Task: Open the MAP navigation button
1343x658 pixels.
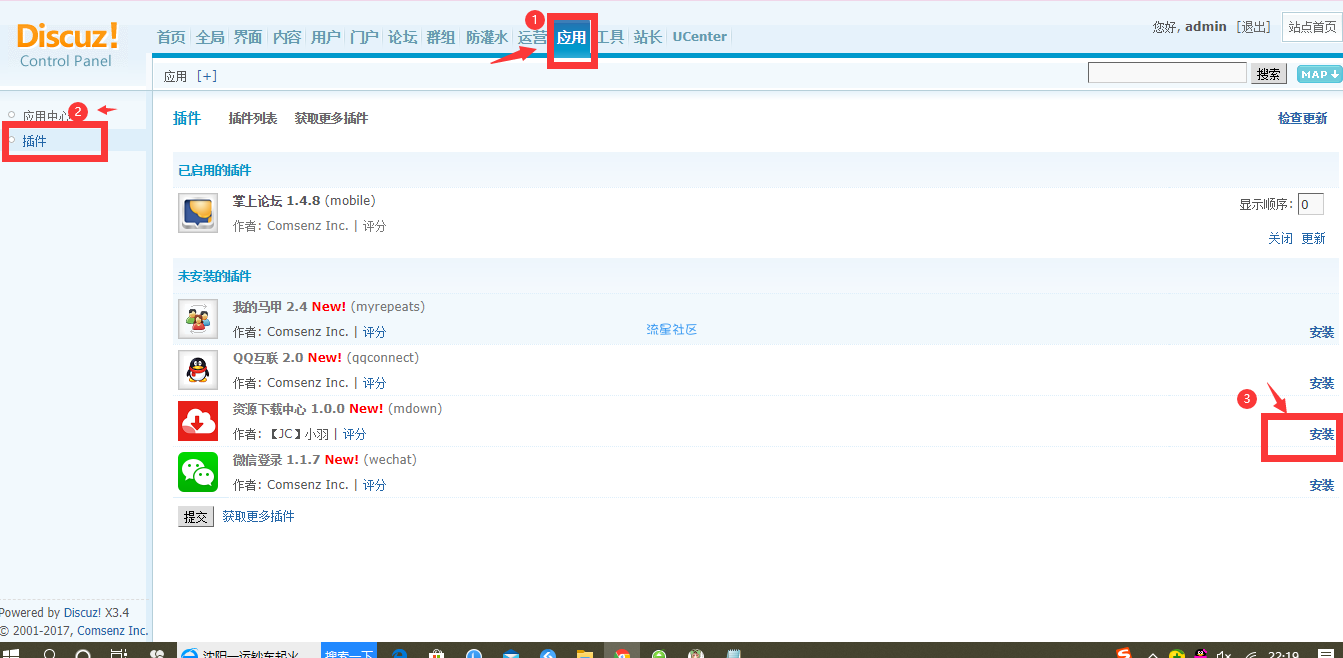Action: tap(1319, 74)
